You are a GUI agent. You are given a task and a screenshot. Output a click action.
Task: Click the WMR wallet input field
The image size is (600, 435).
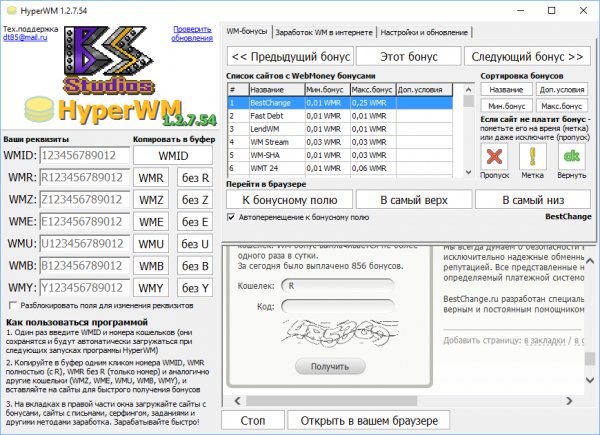85,178
